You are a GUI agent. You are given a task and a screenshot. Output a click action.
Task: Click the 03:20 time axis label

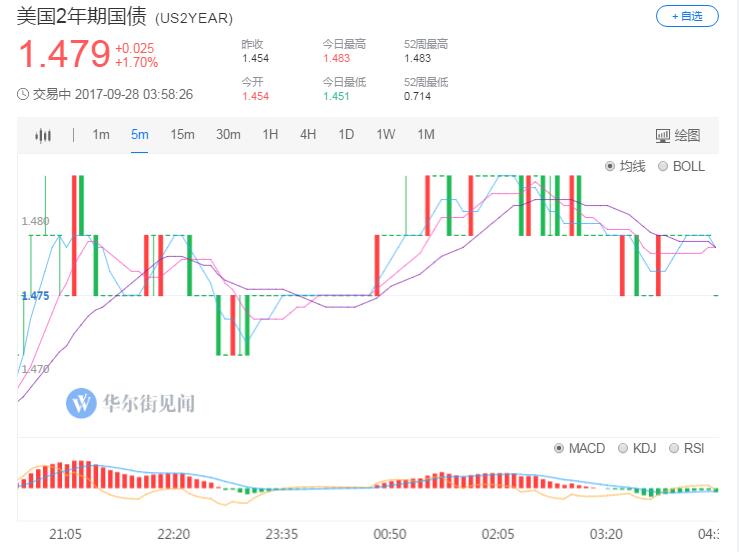click(606, 535)
